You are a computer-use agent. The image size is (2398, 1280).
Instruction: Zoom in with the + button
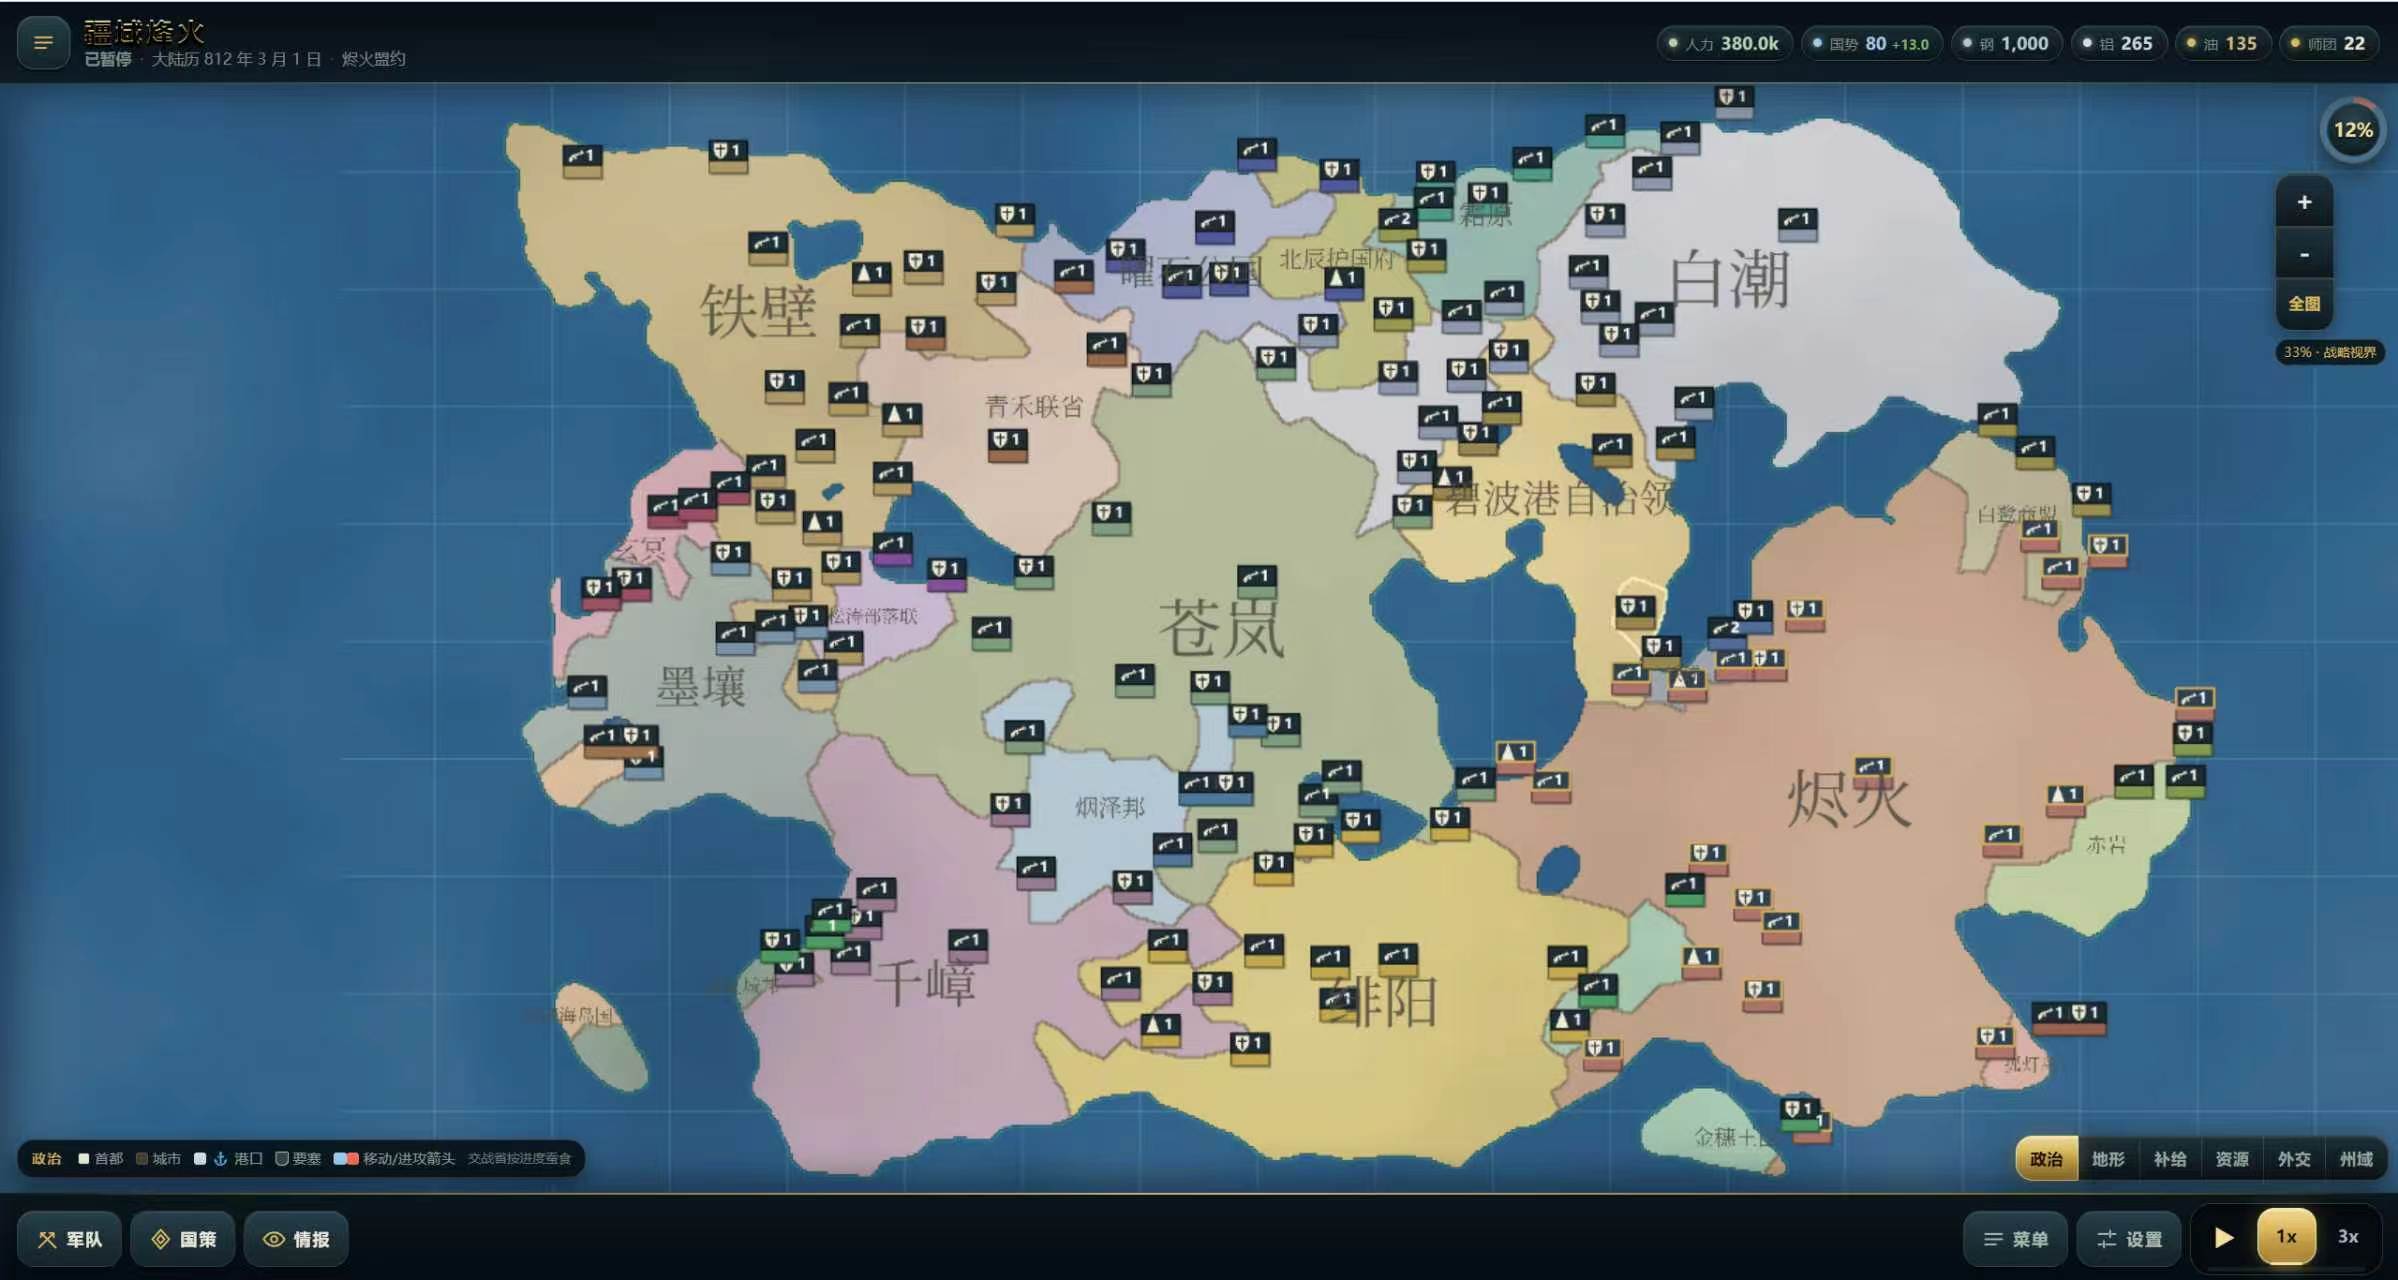pyautogui.click(x=2304, y=202)
